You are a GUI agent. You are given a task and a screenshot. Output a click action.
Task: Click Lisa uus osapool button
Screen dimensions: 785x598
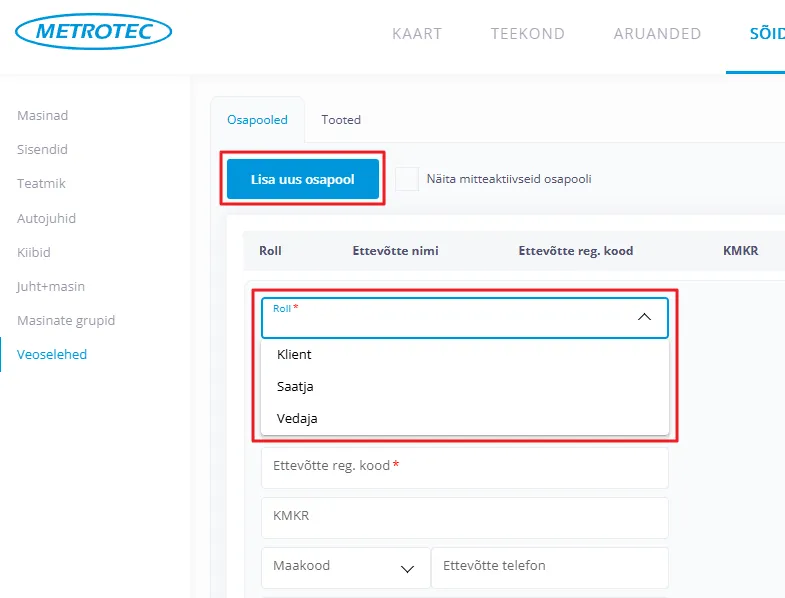point(302,179)
